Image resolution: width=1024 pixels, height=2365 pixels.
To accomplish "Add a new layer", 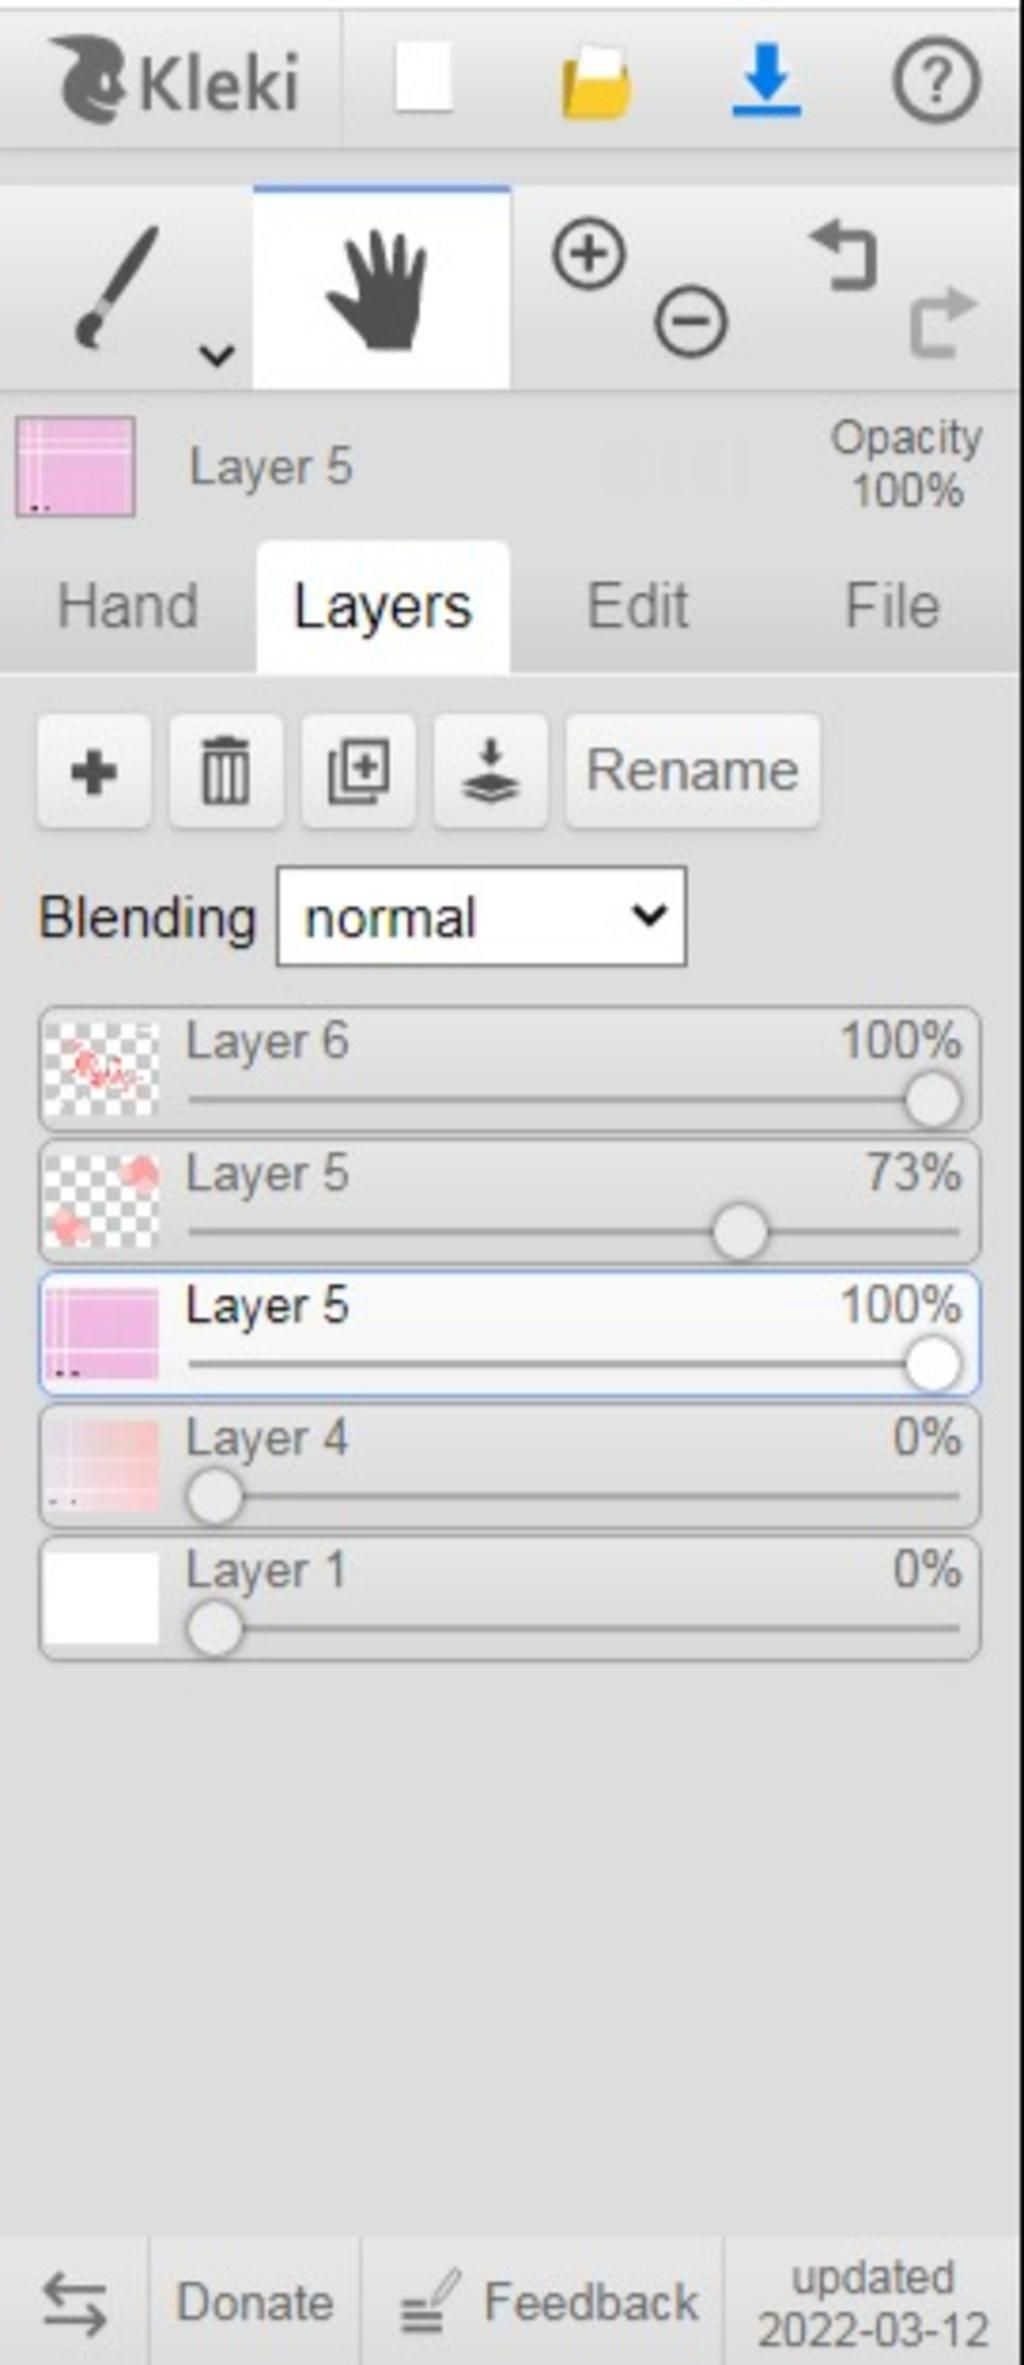I will 94,772.
